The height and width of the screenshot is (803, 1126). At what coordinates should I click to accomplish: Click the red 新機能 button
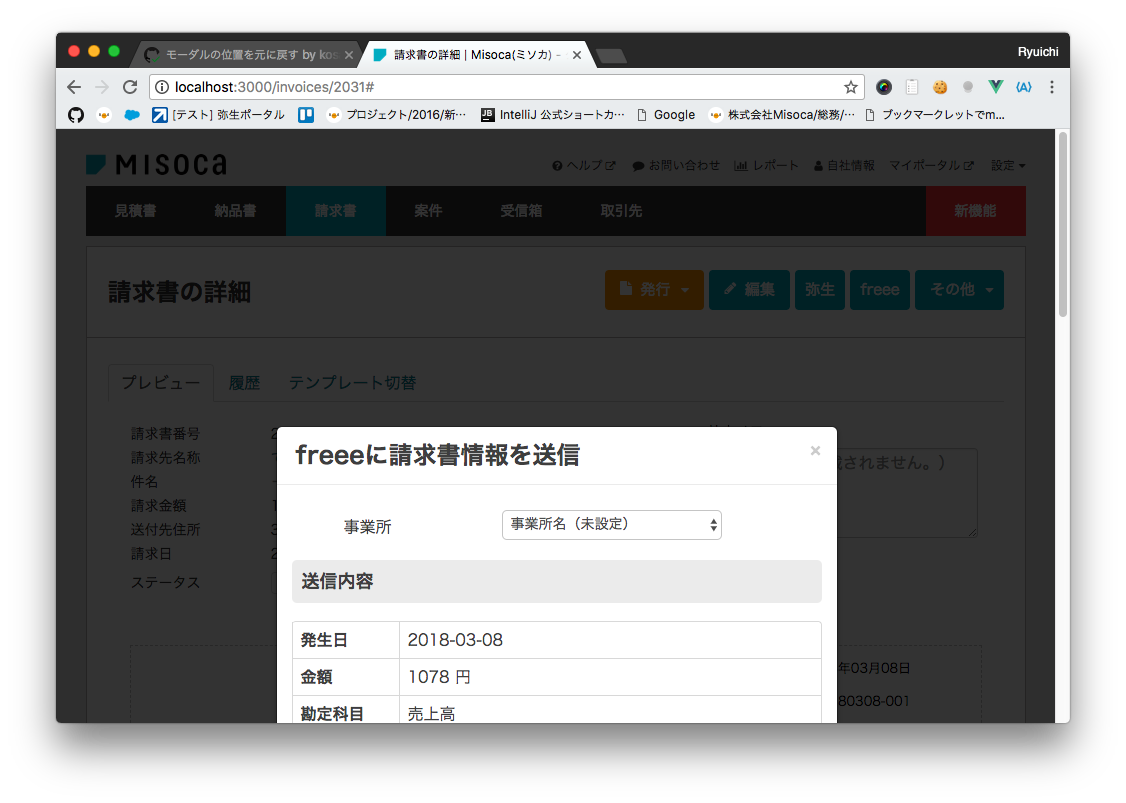[975, 210]
